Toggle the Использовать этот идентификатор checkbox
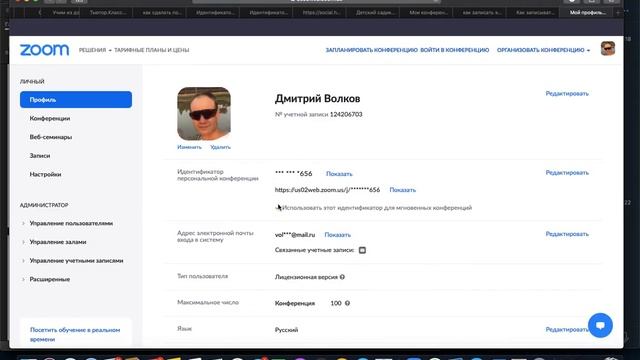The image size is (640, 360). pyautogui.click(x=278, y=208)
